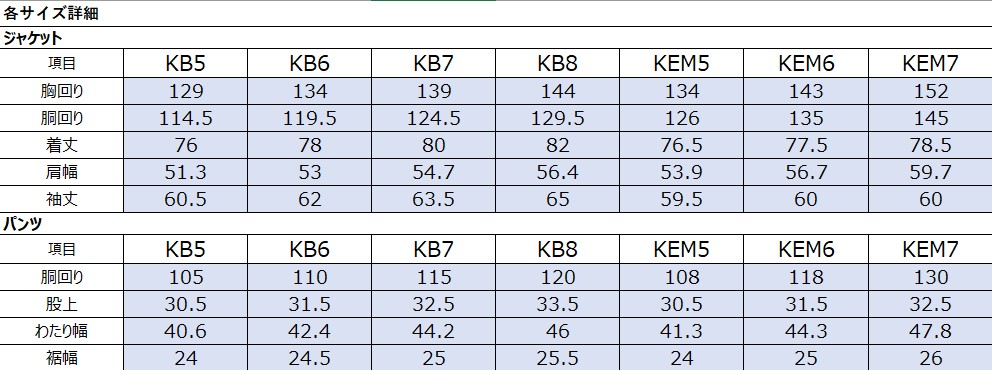The width and height of the screenshot is (992, 370).
Task: Click the 袖丈 value 63.5 for KB7
Action: tap(434, 199)
